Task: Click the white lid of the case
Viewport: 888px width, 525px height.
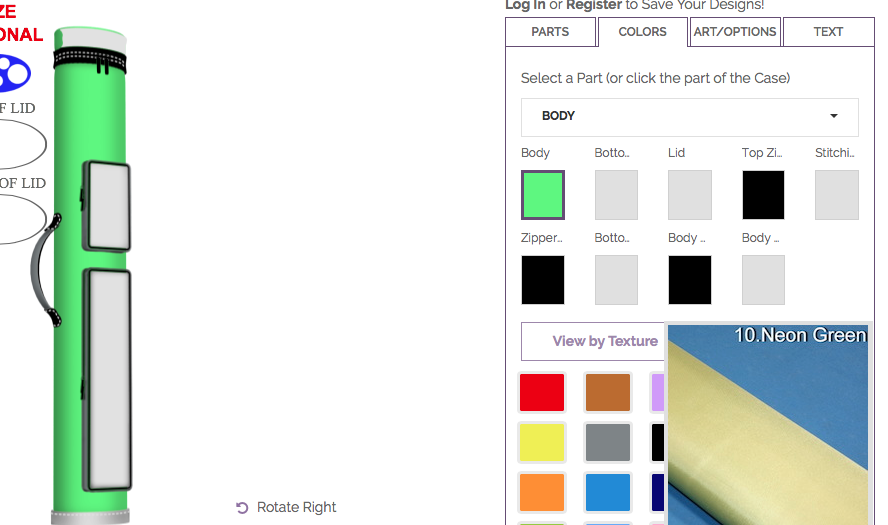Action: point(91,37)
